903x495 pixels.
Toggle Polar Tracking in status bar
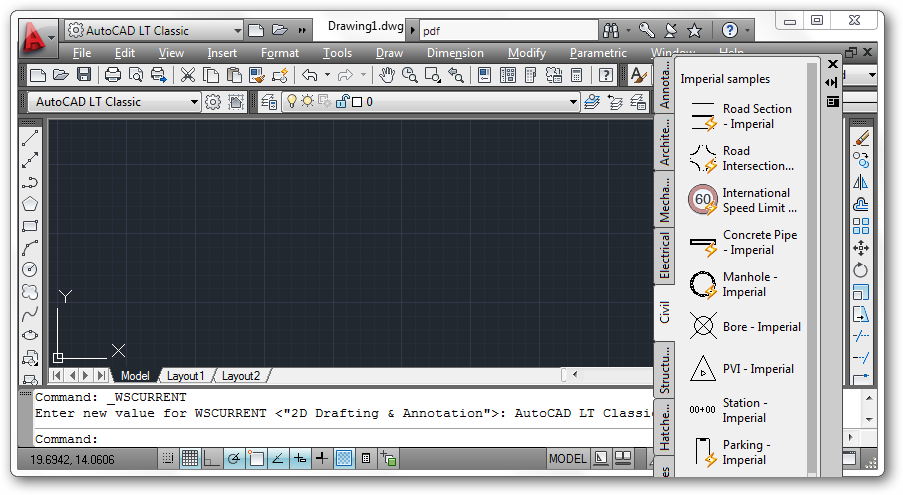pyautogui.click(x=233, y=458)
